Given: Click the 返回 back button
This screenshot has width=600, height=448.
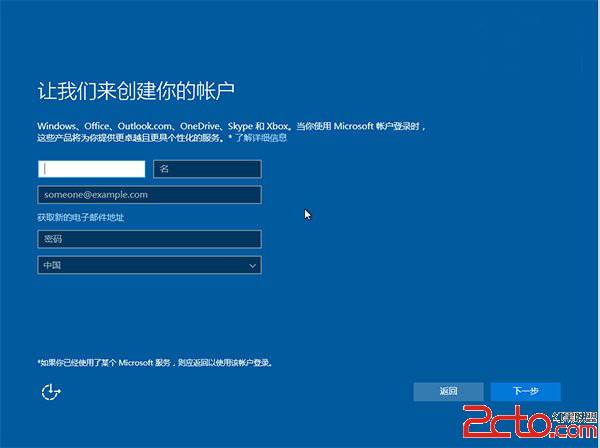Looking at the screenshot, I should [448, 391].
